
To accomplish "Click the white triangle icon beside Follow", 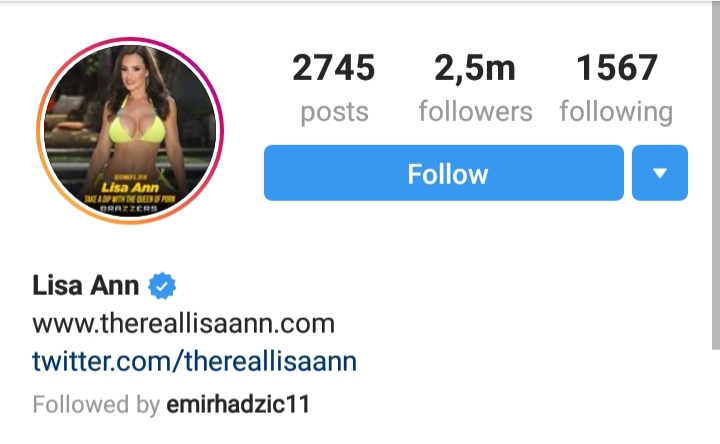I will pyautogui.click(x=660, y=173).
